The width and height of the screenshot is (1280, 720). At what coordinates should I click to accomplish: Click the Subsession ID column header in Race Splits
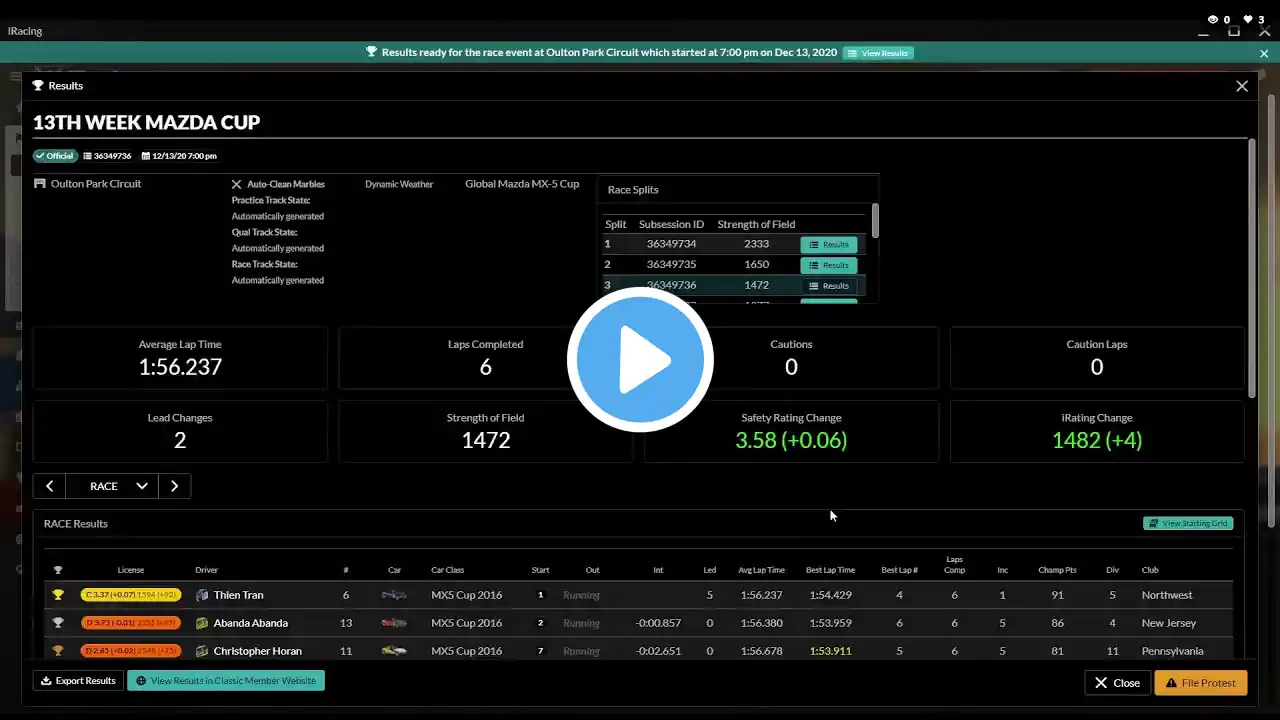(x=671, y=224)
